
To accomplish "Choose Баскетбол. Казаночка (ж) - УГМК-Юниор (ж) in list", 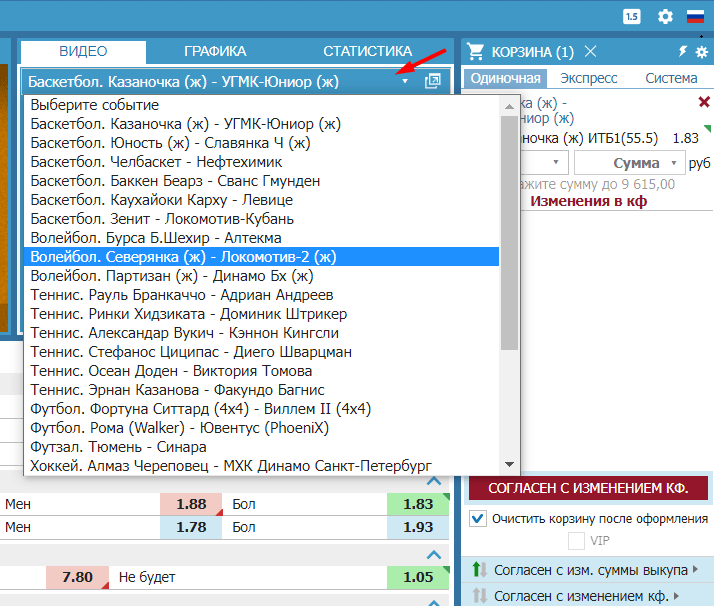I will point(261,124).
